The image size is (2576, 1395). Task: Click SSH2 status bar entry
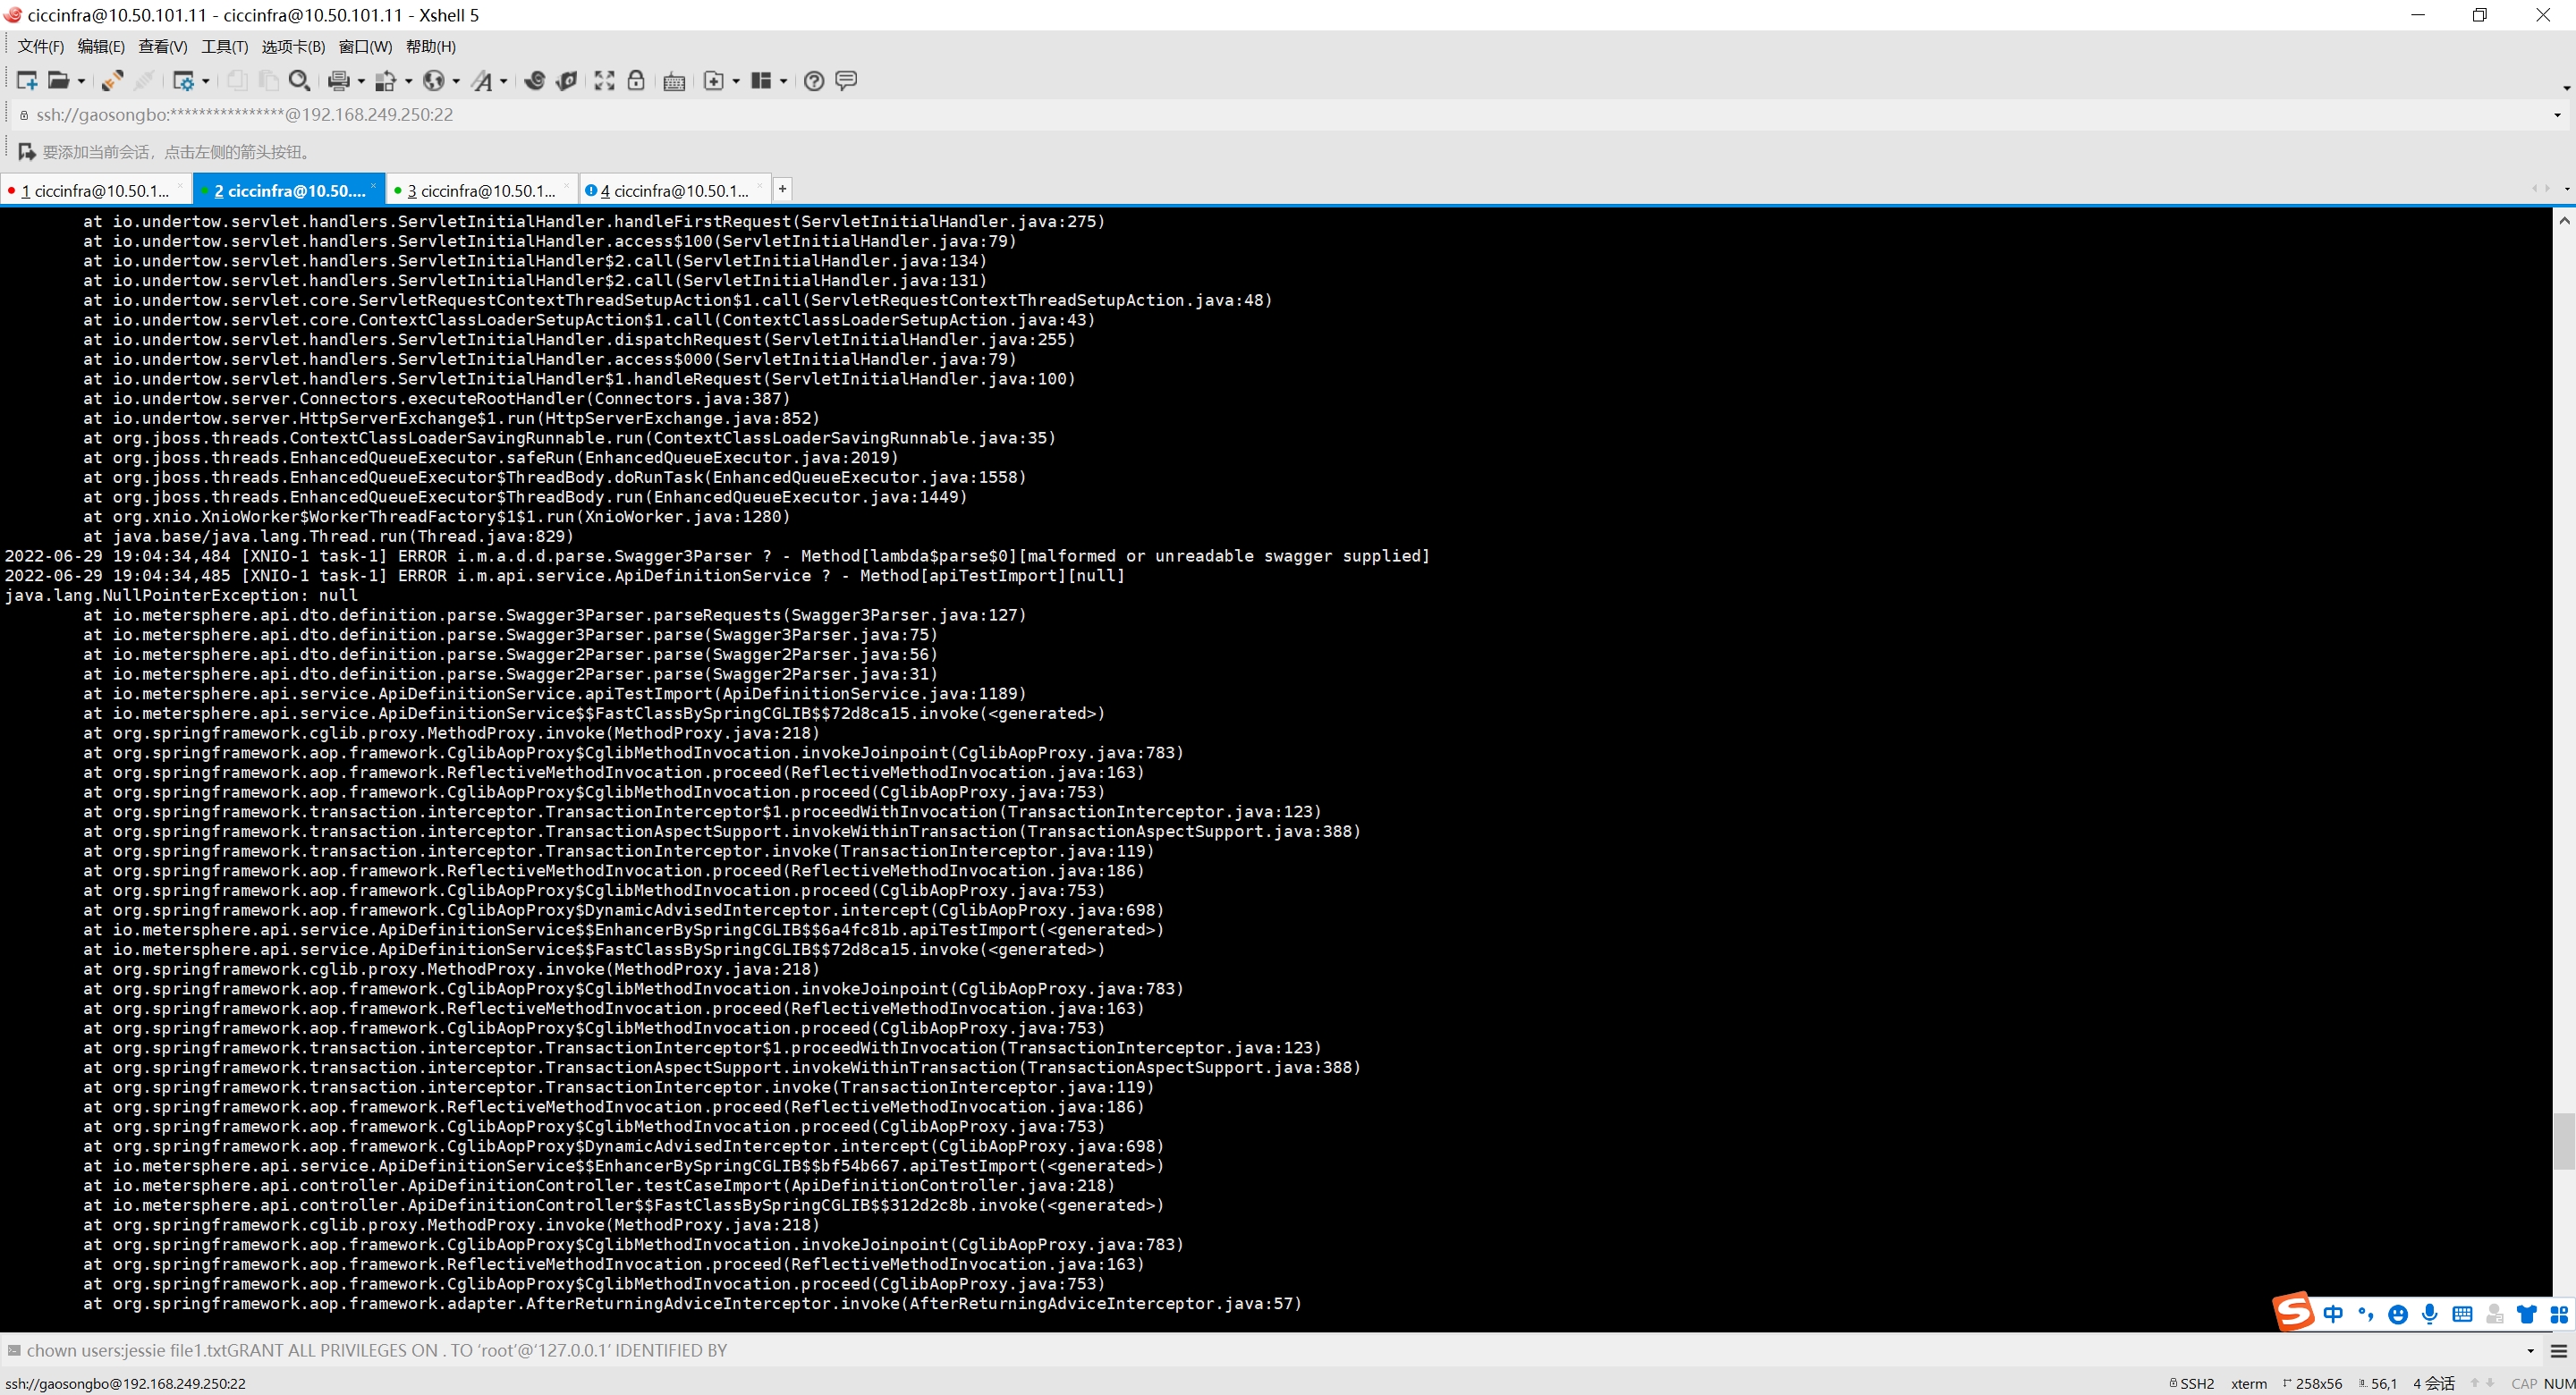pyautogui.click(x=2191, y=1384)
